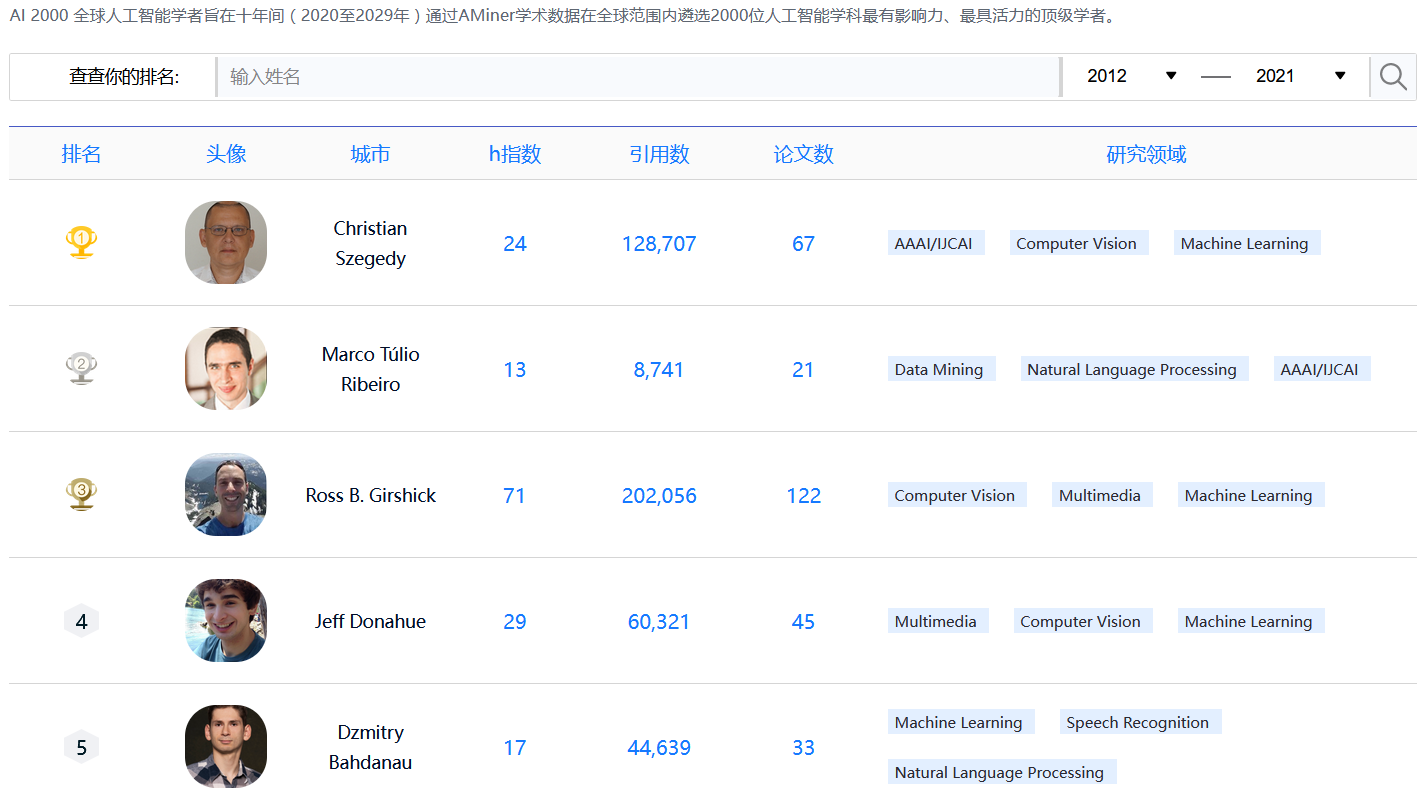This screenshot has height=801, width=1426.
Task: Click the bronze trophy icon for rank 3
Action: 81,494
